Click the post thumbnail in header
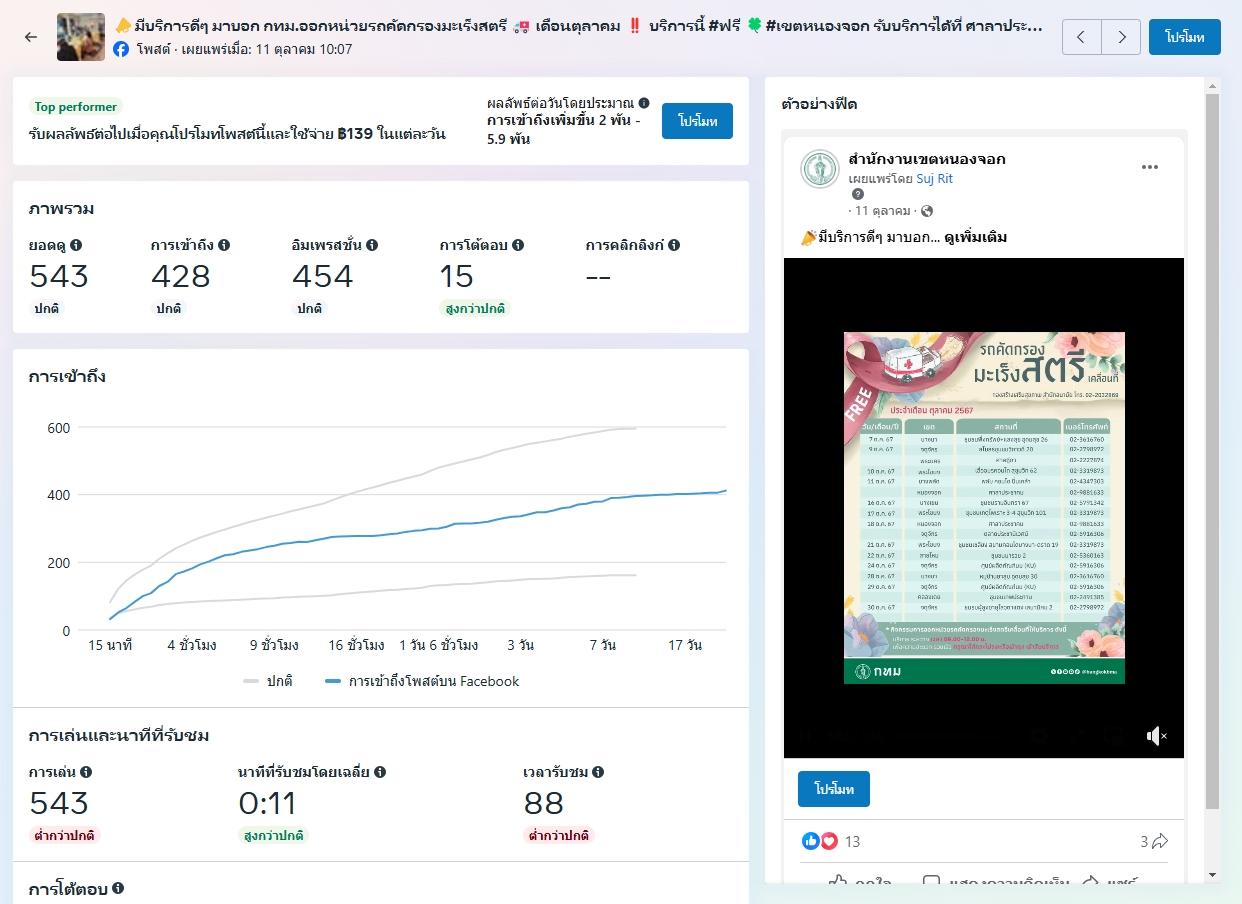This screenshot has width=1242, height=904. click(x=81, y=37)
